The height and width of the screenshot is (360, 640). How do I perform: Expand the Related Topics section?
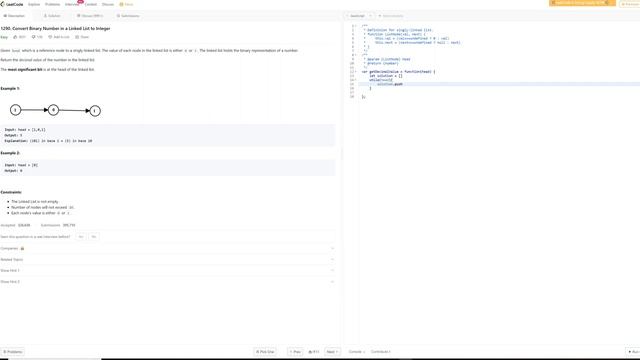pos(167,259)
